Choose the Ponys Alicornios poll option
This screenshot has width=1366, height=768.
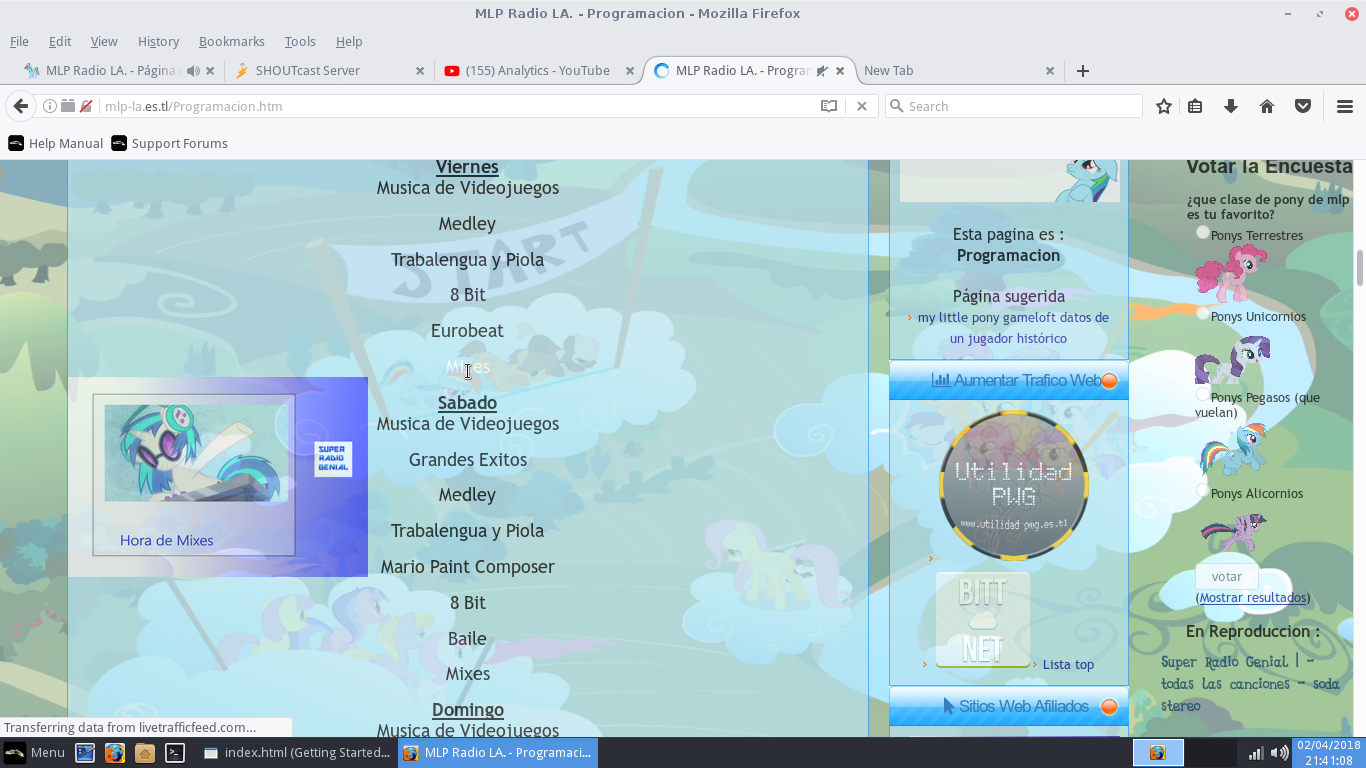pos(1203,491)
